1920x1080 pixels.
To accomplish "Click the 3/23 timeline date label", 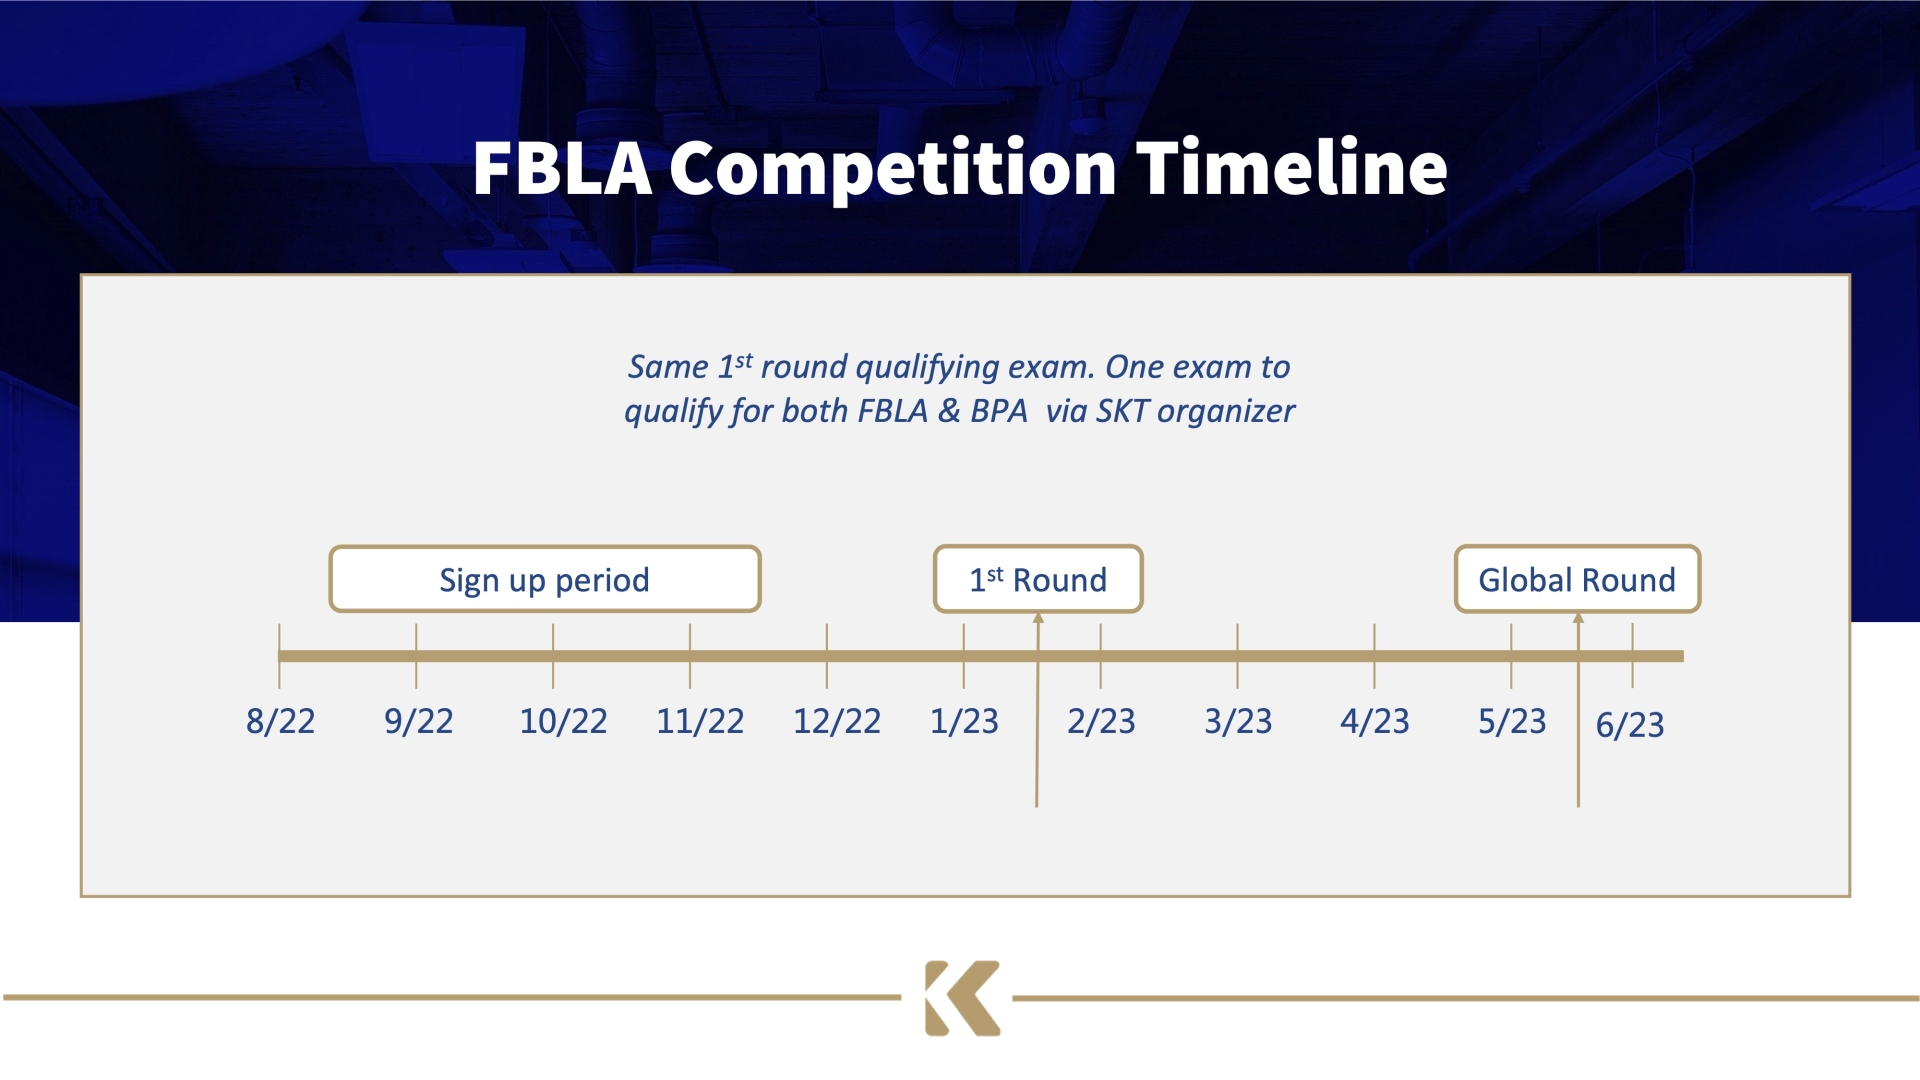I will pos(1238,721).
